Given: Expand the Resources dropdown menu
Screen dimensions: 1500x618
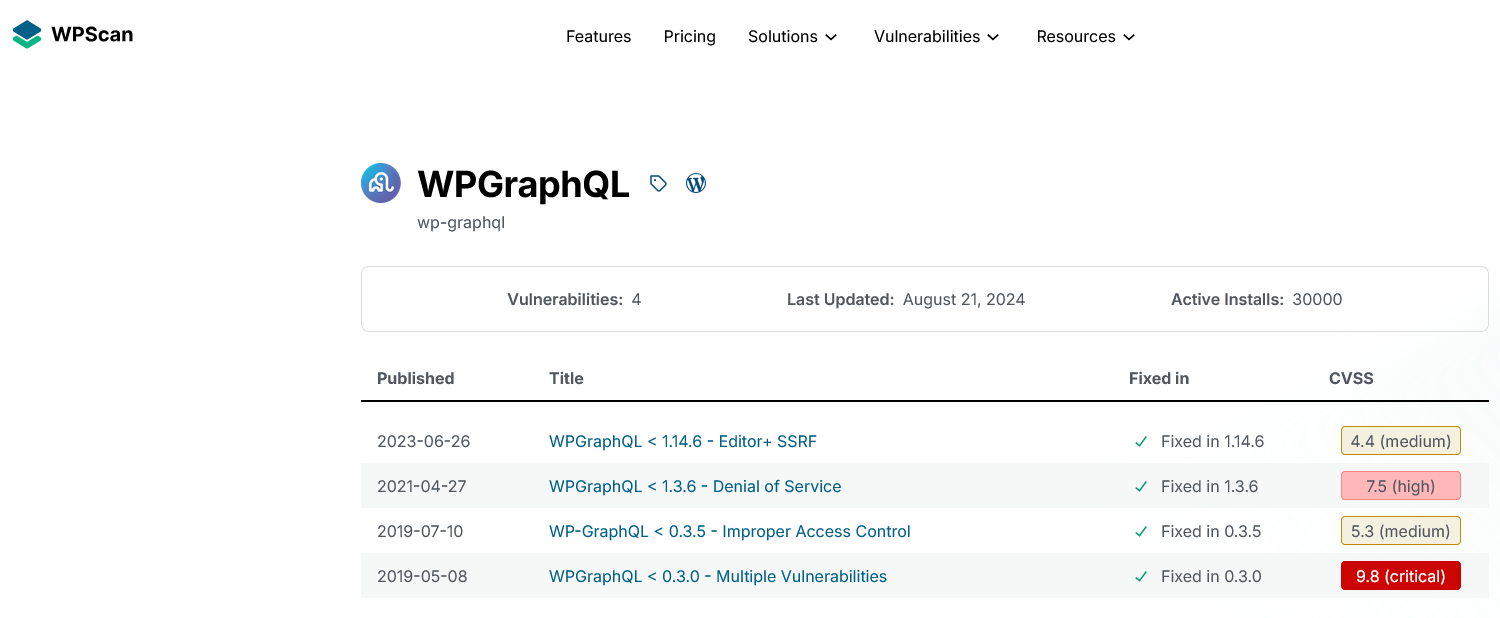Looking at the screenshot, I should pyautogui.click(x=1085, y=36).
